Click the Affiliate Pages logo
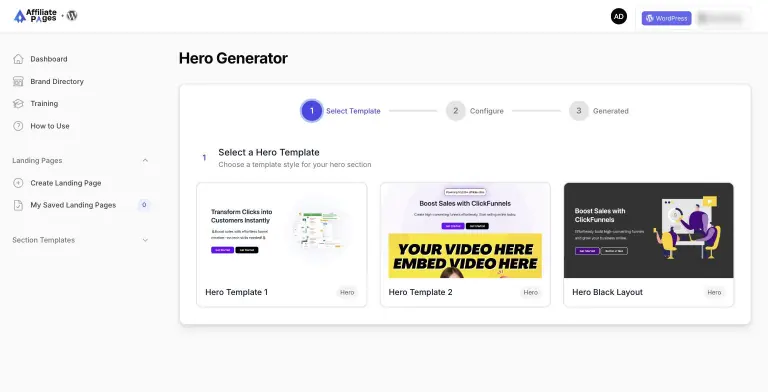Viewport: 768px width, 392px height. point(35,16)
